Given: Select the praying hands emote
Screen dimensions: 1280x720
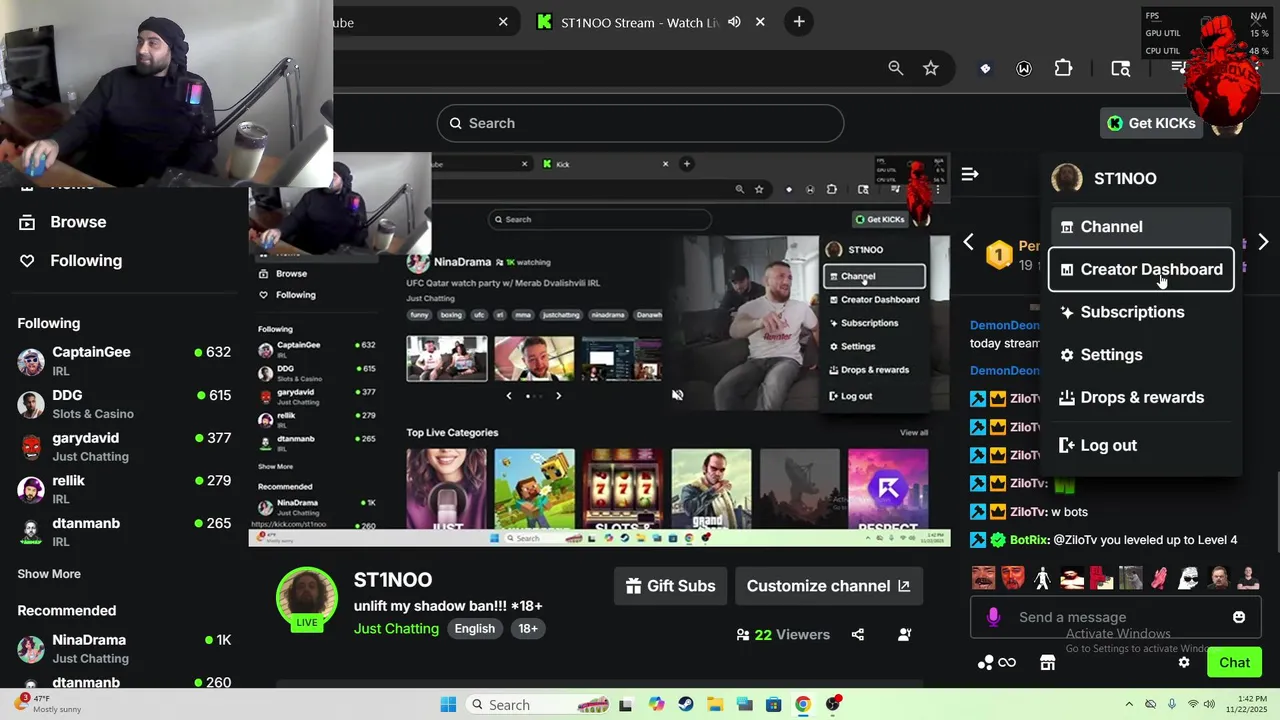Looking at the screenshot, I should [1160, 578].
